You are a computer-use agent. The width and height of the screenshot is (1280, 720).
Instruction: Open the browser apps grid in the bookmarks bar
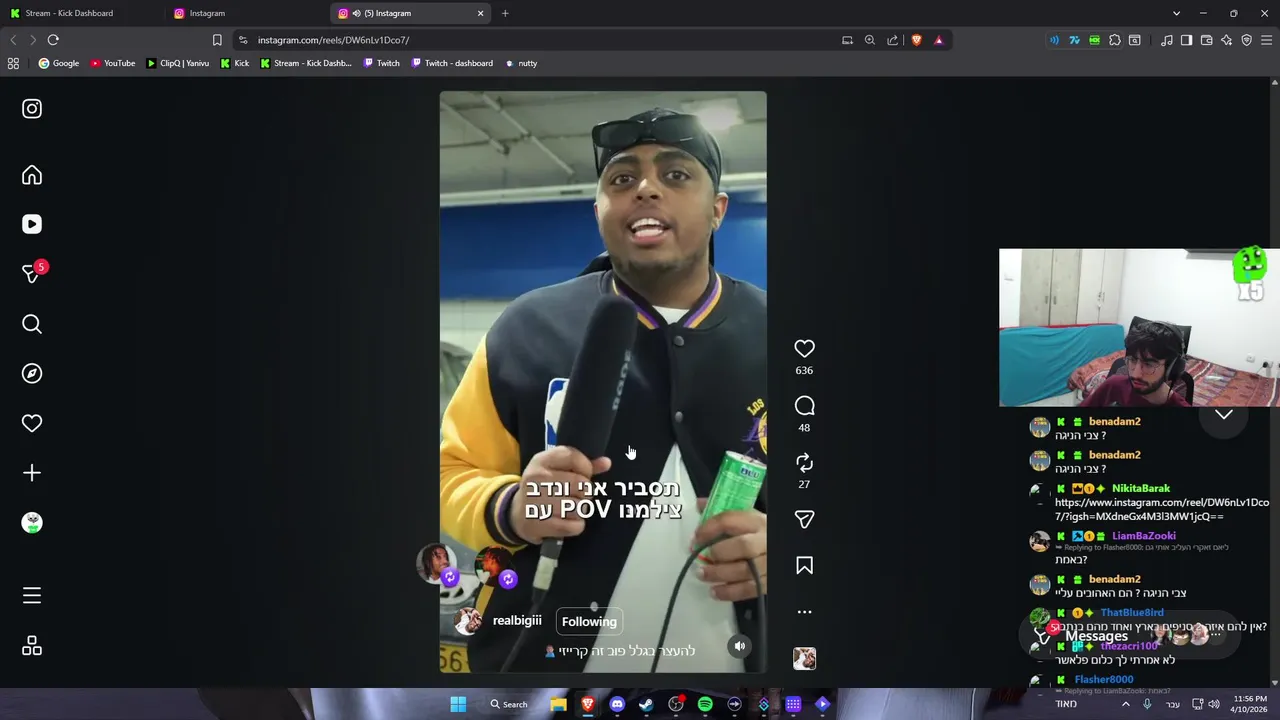point(13,63)
